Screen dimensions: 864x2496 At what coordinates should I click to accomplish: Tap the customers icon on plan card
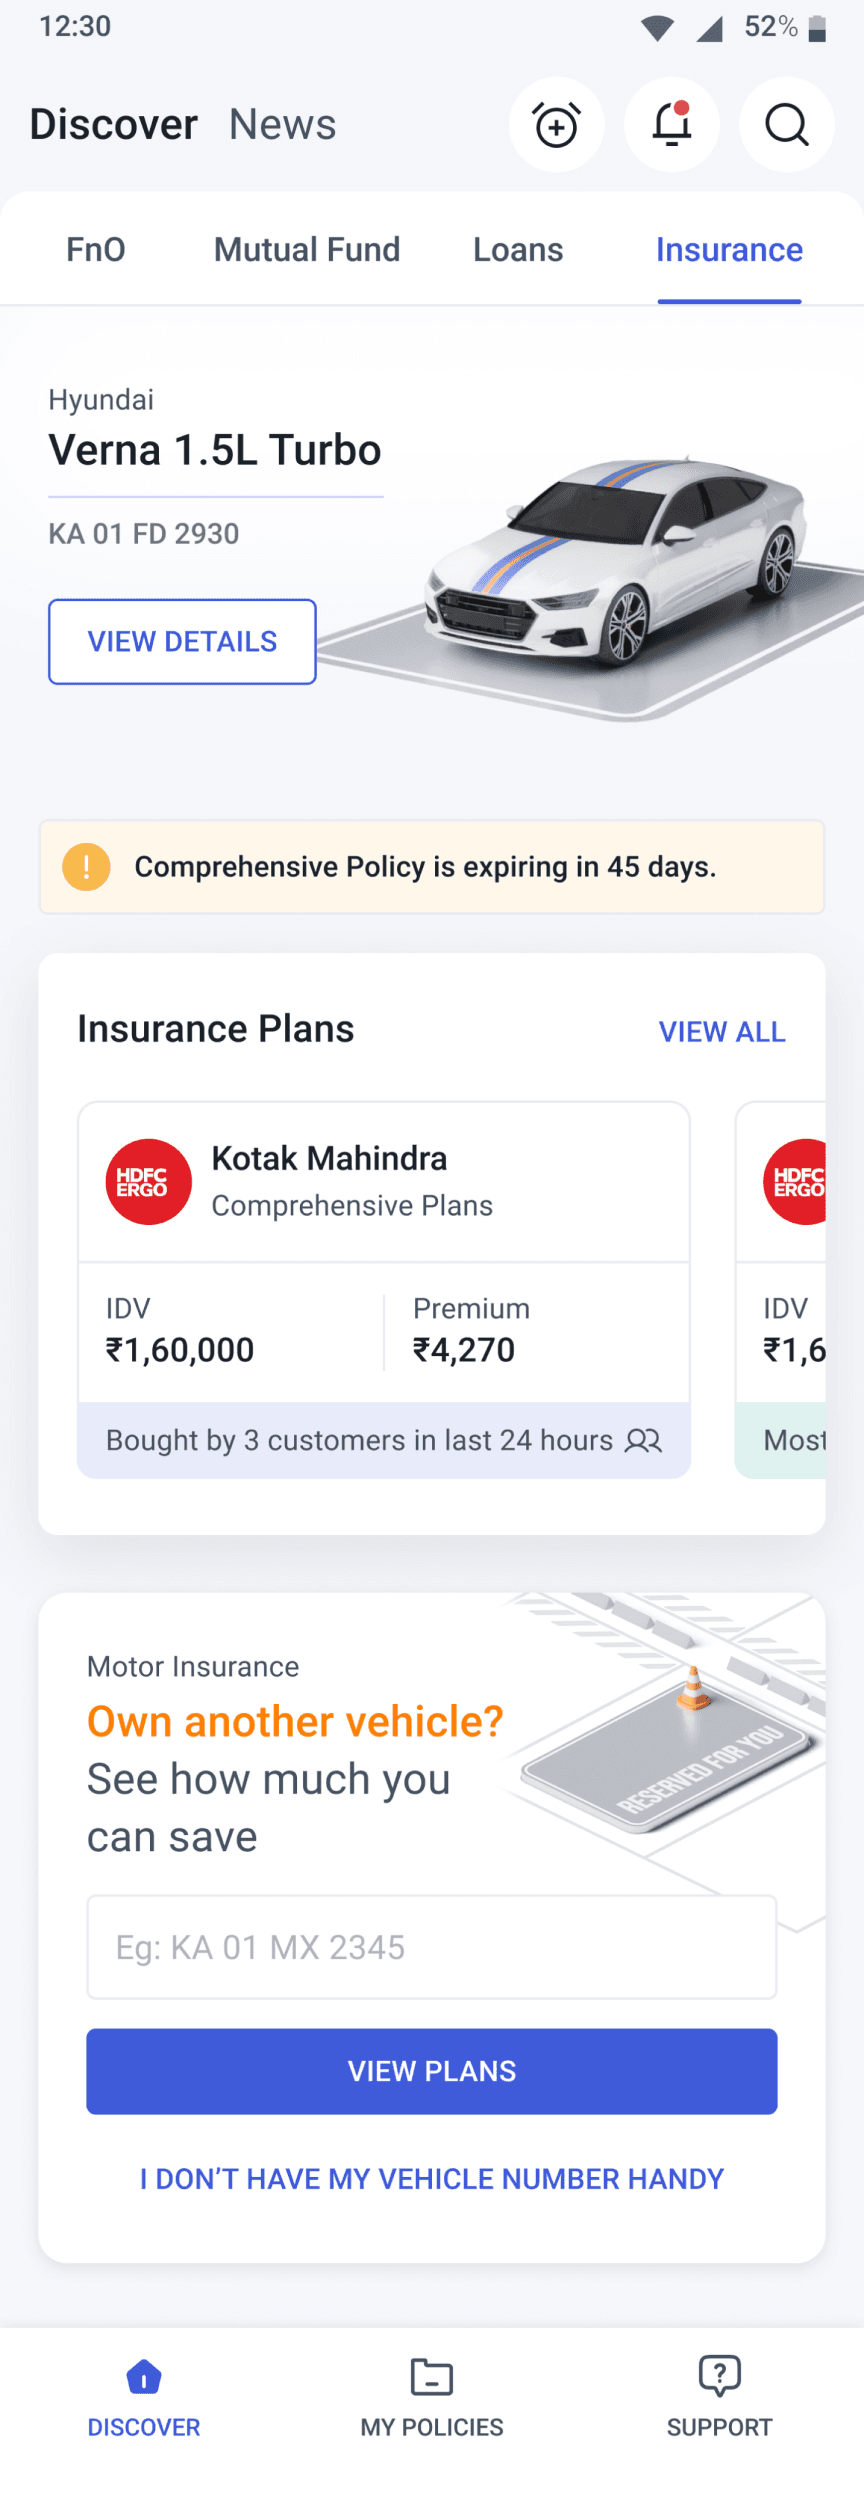(643, 1440)
